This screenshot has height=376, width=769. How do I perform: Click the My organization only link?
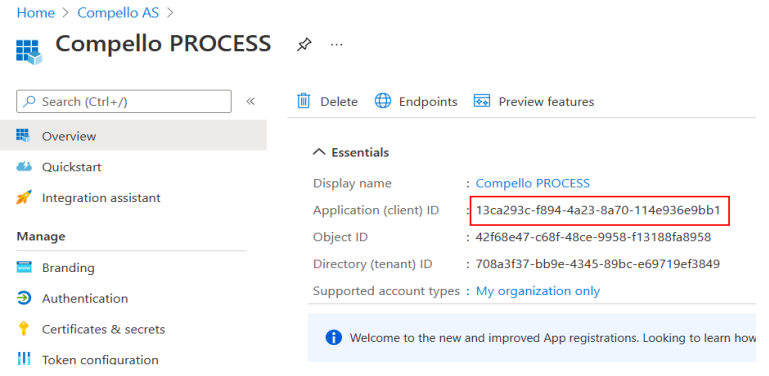pyautogui.click(x=538, y=291)
